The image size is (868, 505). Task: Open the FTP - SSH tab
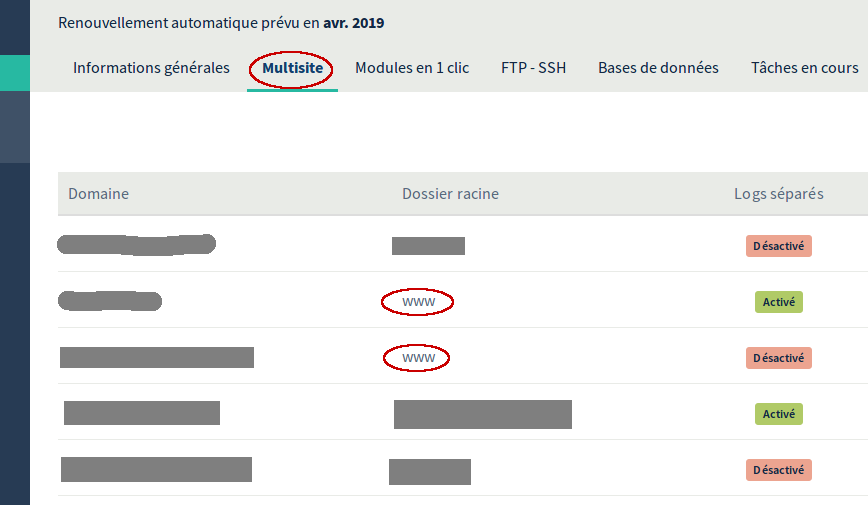533,68
